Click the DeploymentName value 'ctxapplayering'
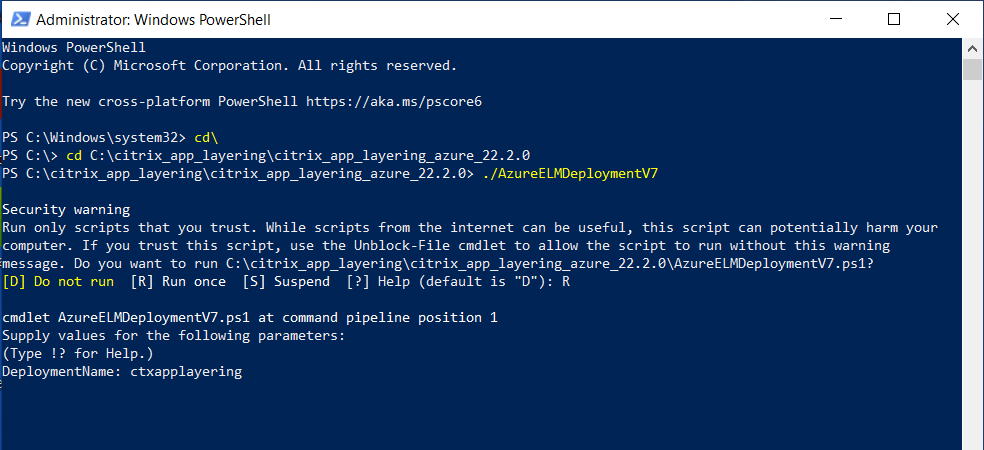The height and width of the screenshot is (450, 984). pyautogui.click(x=186, y=371)
